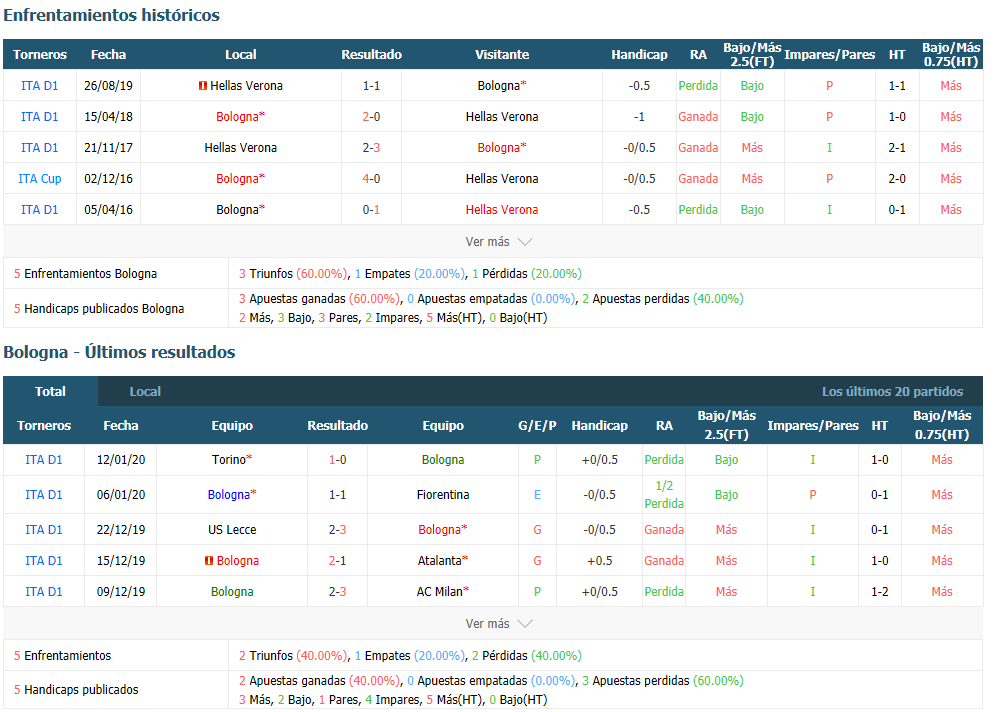The height and width of the screenshot is (712, 994).
Task: Click HT score 1-2 in AC Milan row
Action: point(879,592)
